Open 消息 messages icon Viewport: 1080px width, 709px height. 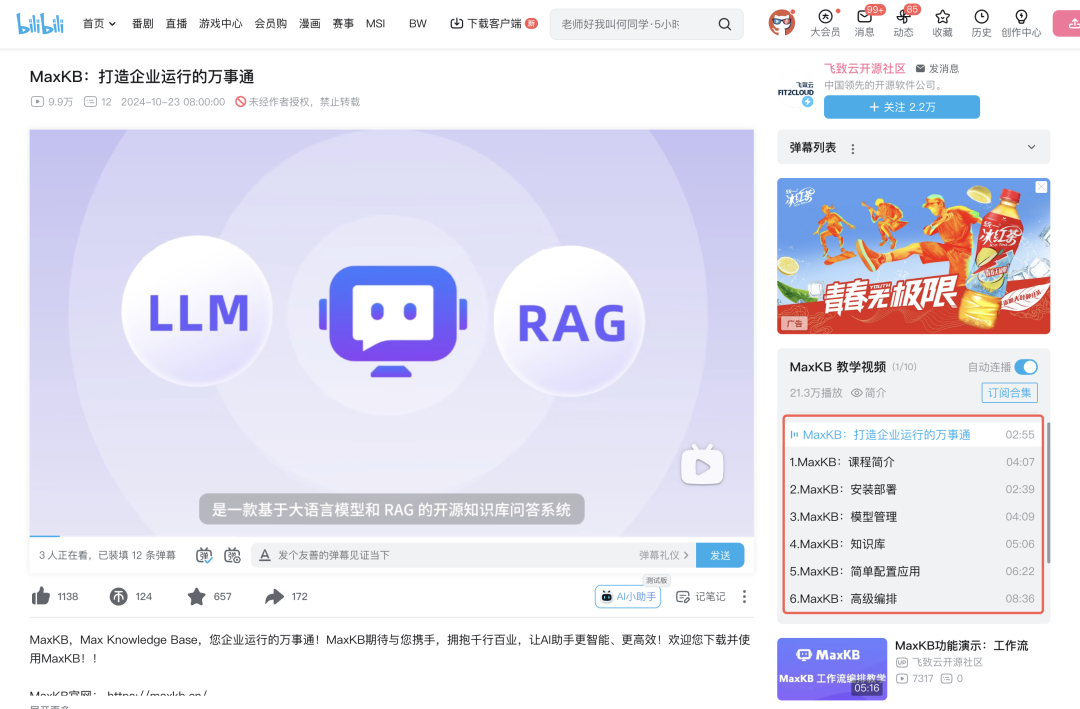click(x=864, y=23)
